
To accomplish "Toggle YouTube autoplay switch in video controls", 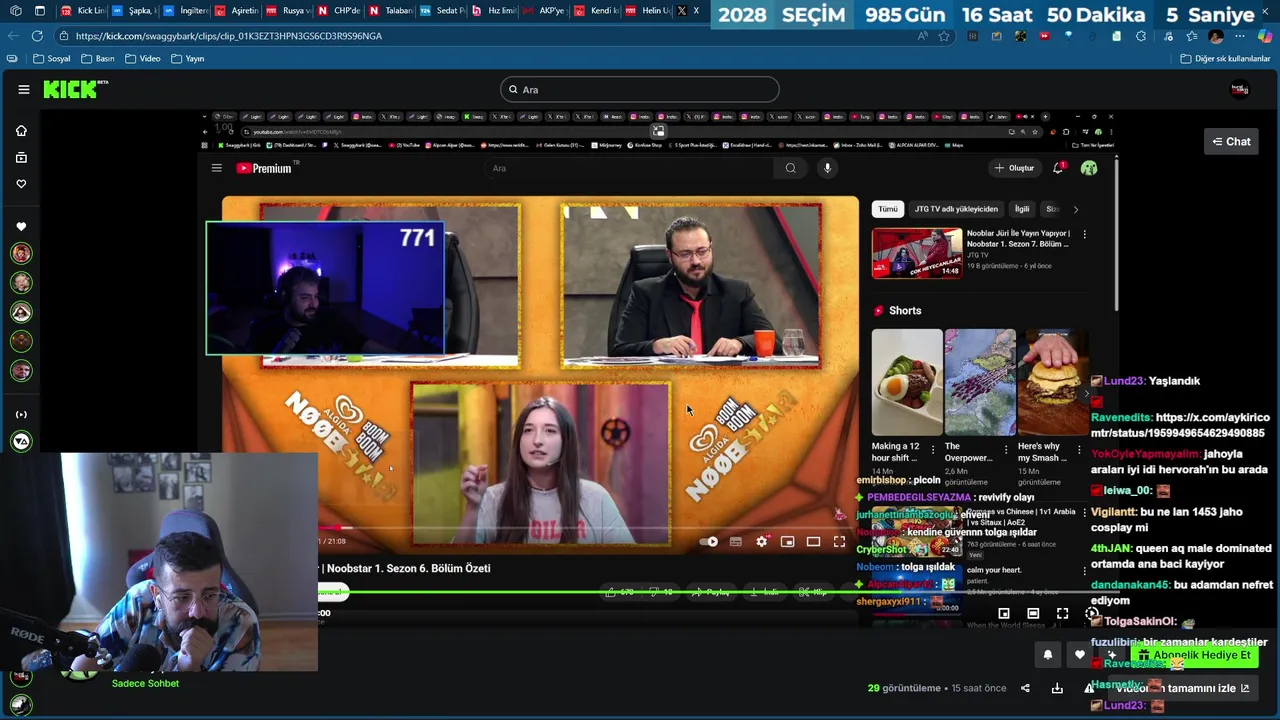I will pos(709,541).
